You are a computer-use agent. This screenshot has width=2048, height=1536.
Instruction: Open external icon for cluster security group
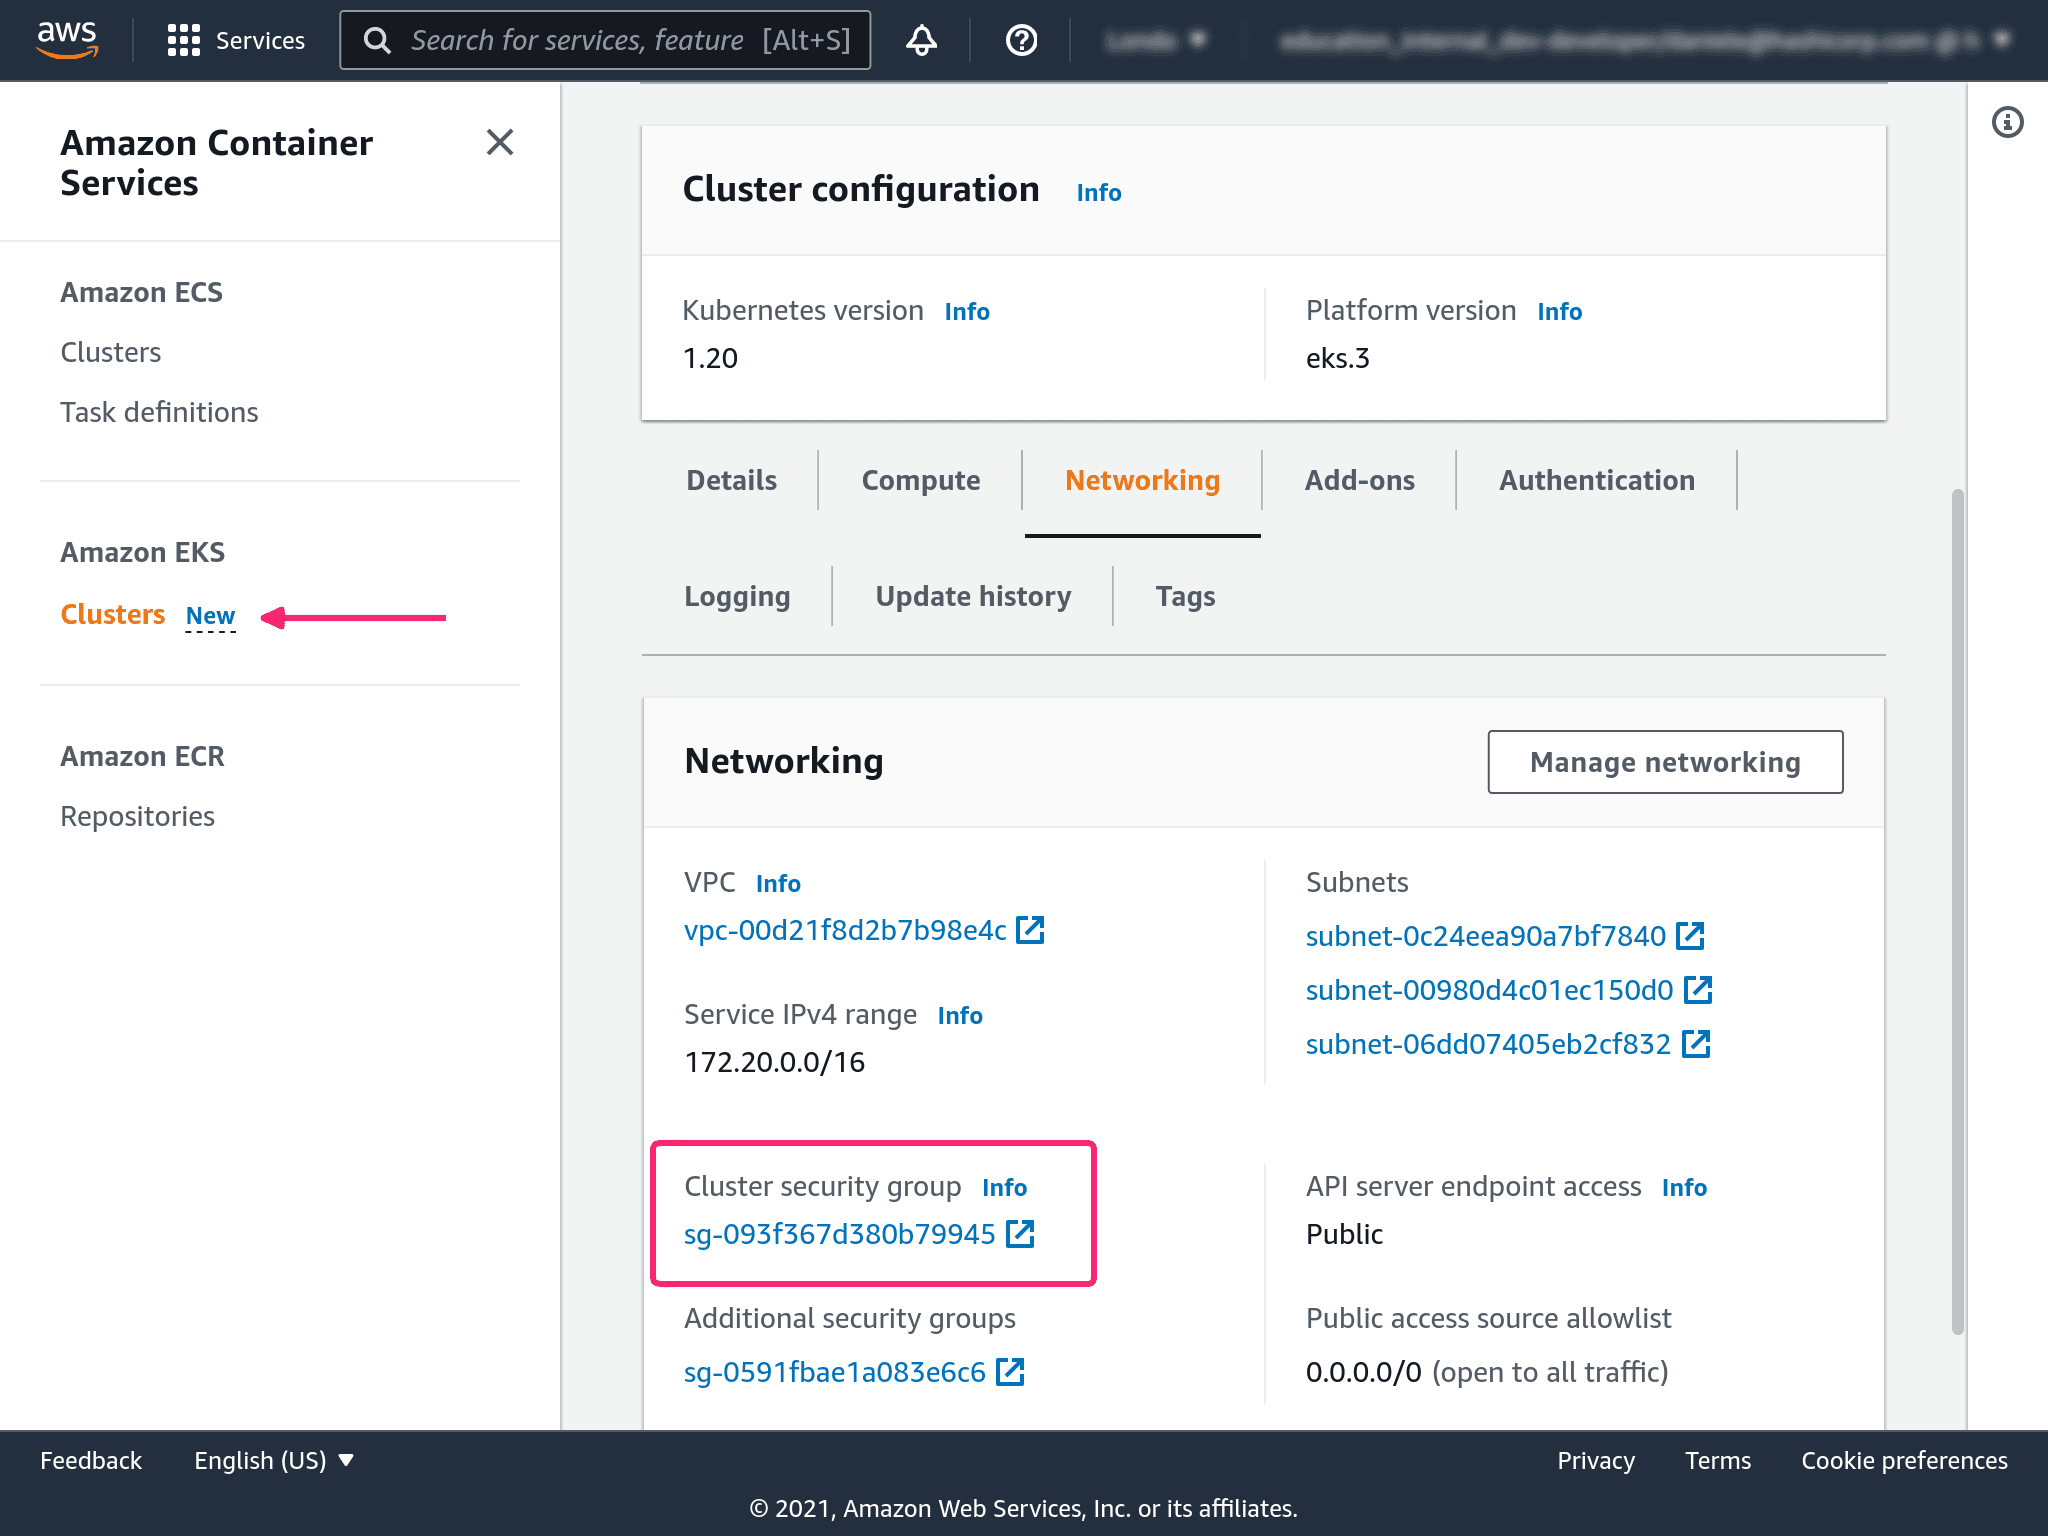1020,1234
